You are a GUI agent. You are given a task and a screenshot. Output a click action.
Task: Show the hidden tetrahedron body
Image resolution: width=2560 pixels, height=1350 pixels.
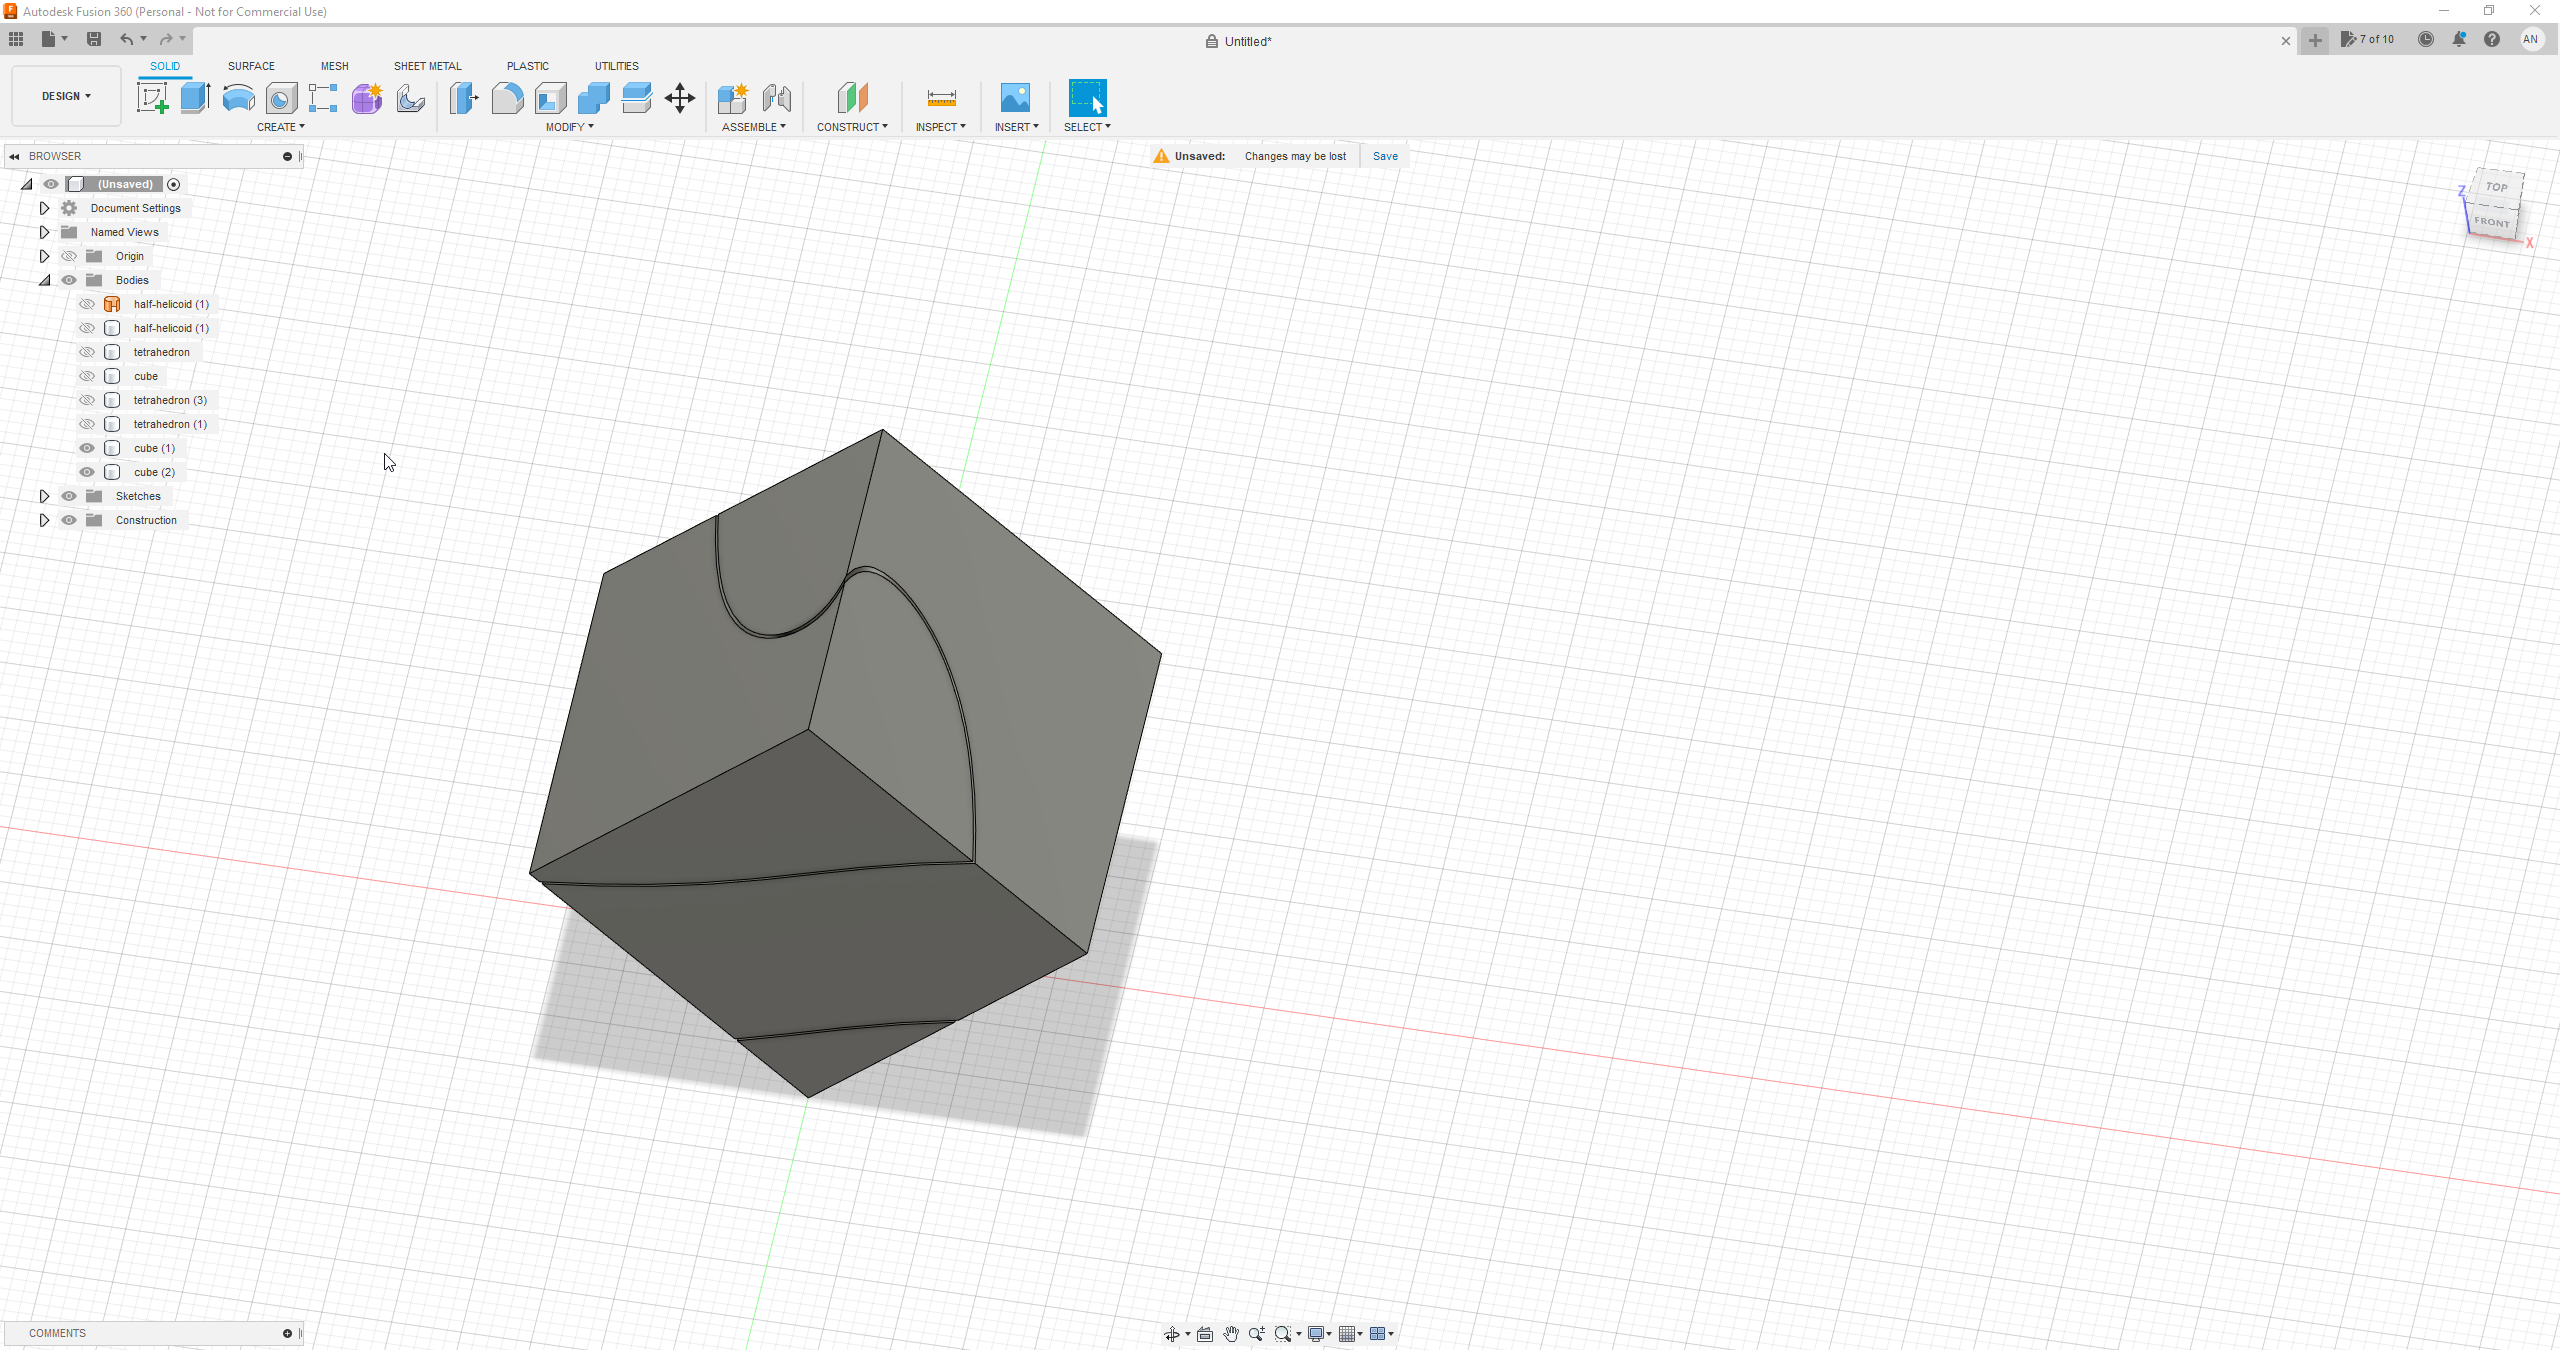87,351
